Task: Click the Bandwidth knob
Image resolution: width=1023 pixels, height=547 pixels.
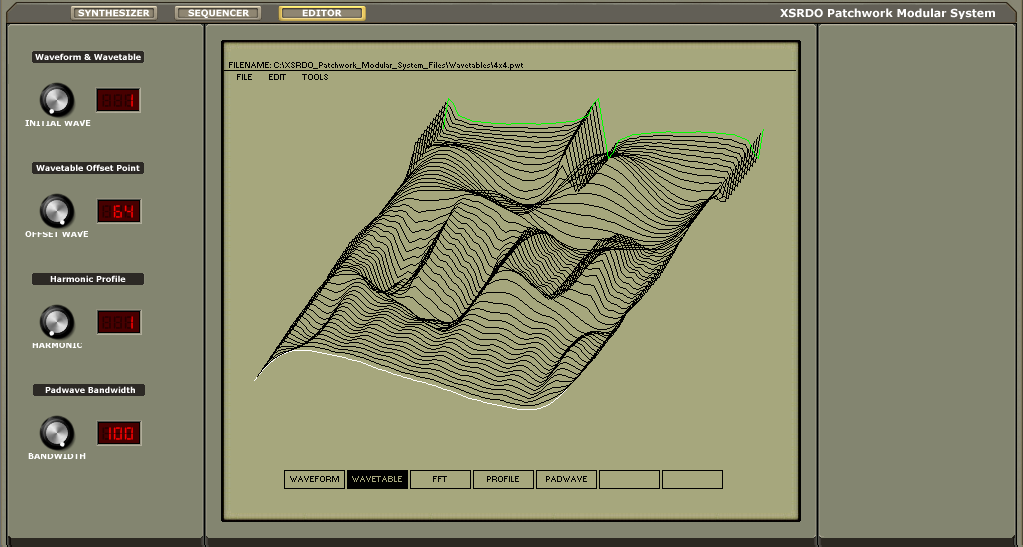Action: click(56, 433)
